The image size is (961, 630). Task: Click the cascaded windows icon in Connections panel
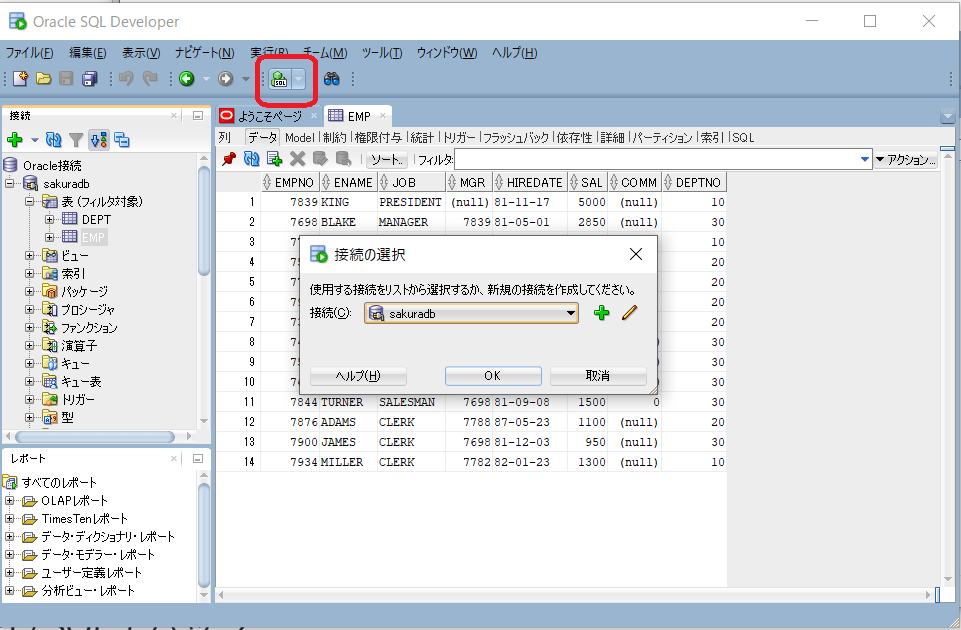click(x=122, y=140)
